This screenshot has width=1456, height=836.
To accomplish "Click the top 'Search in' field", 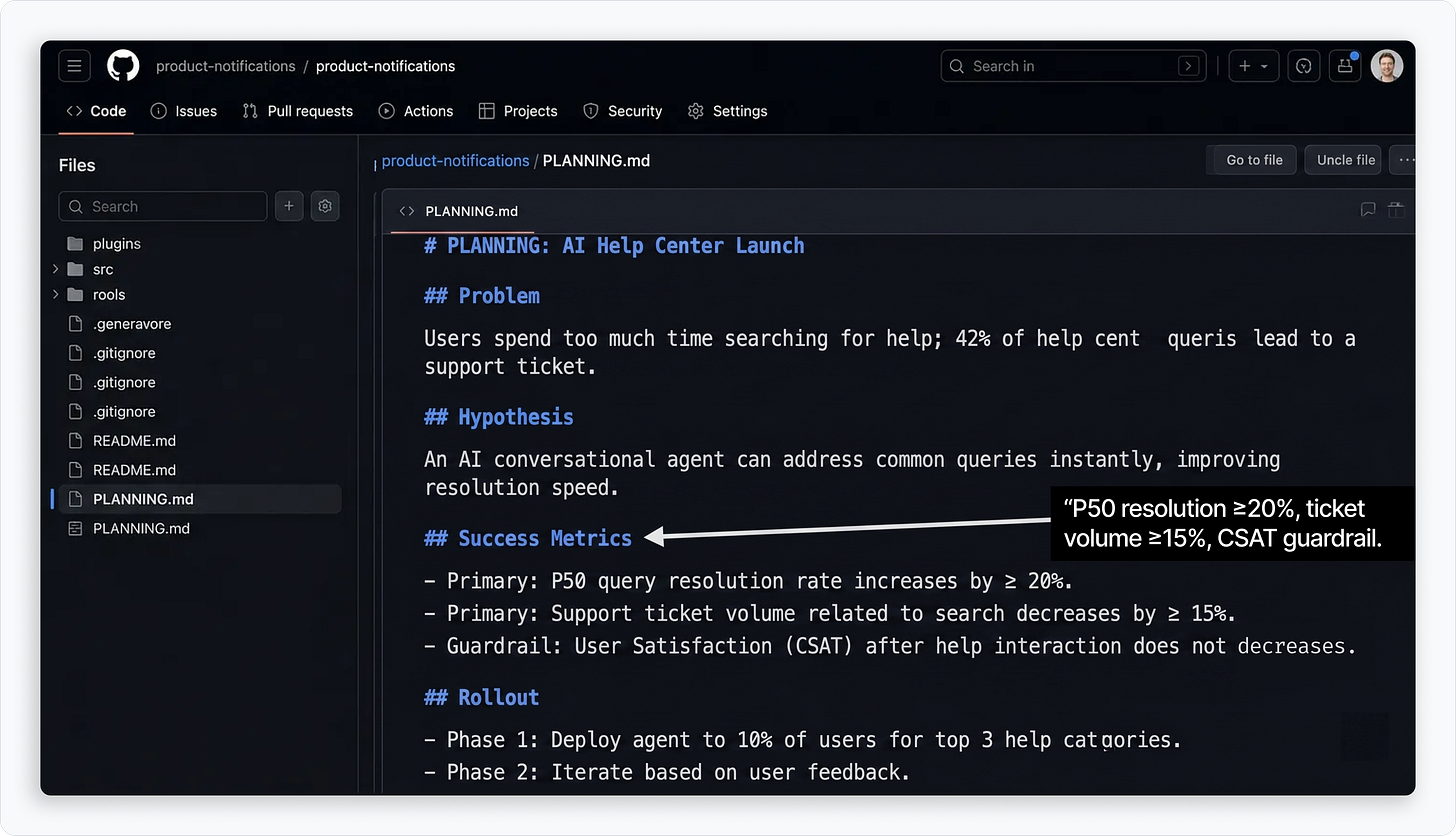I will point(1073,66).
